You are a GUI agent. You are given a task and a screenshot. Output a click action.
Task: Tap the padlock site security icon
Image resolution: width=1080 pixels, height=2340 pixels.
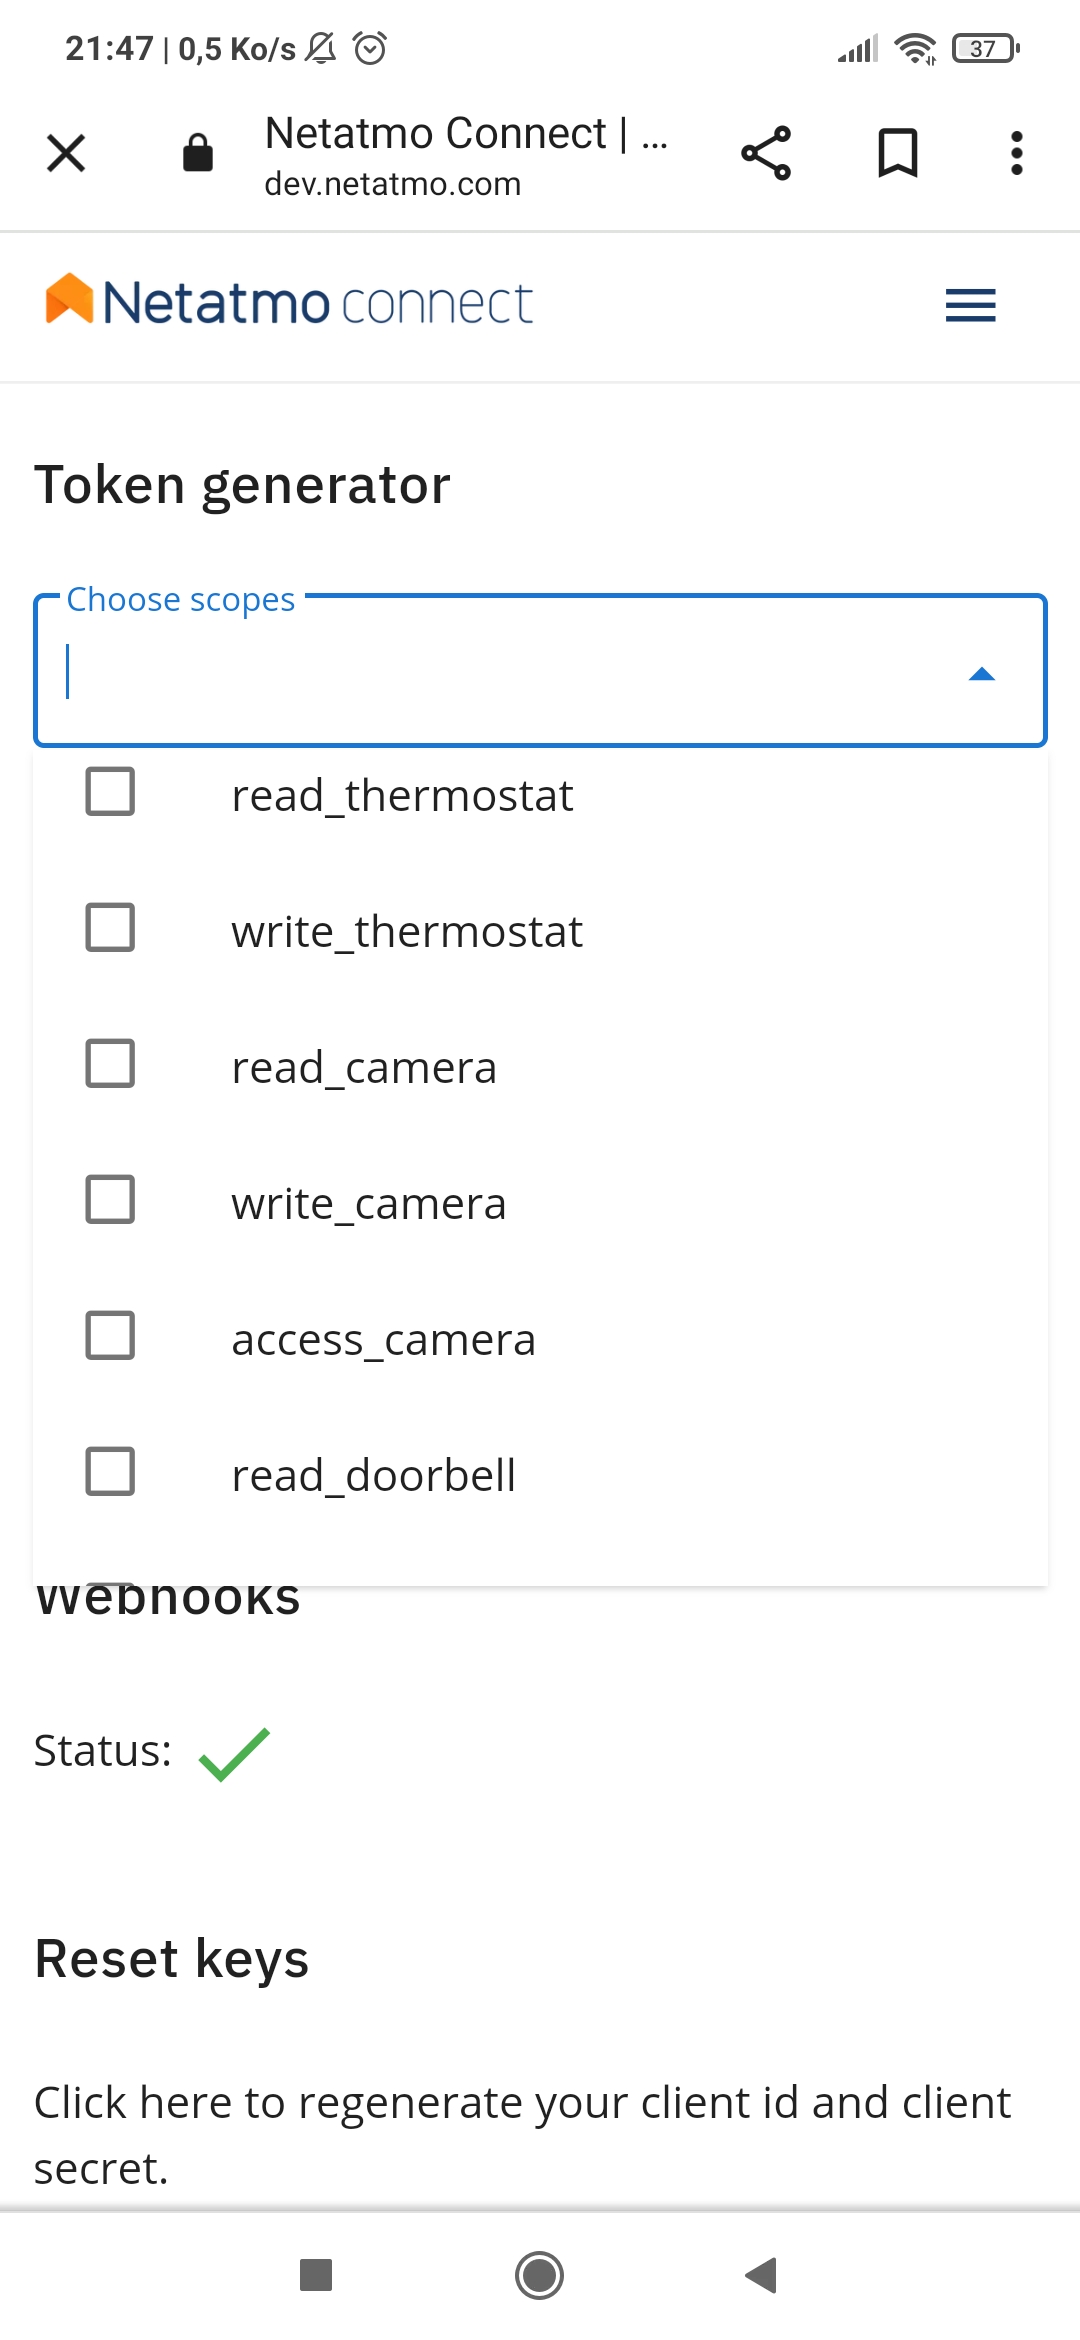coord(198,154)
